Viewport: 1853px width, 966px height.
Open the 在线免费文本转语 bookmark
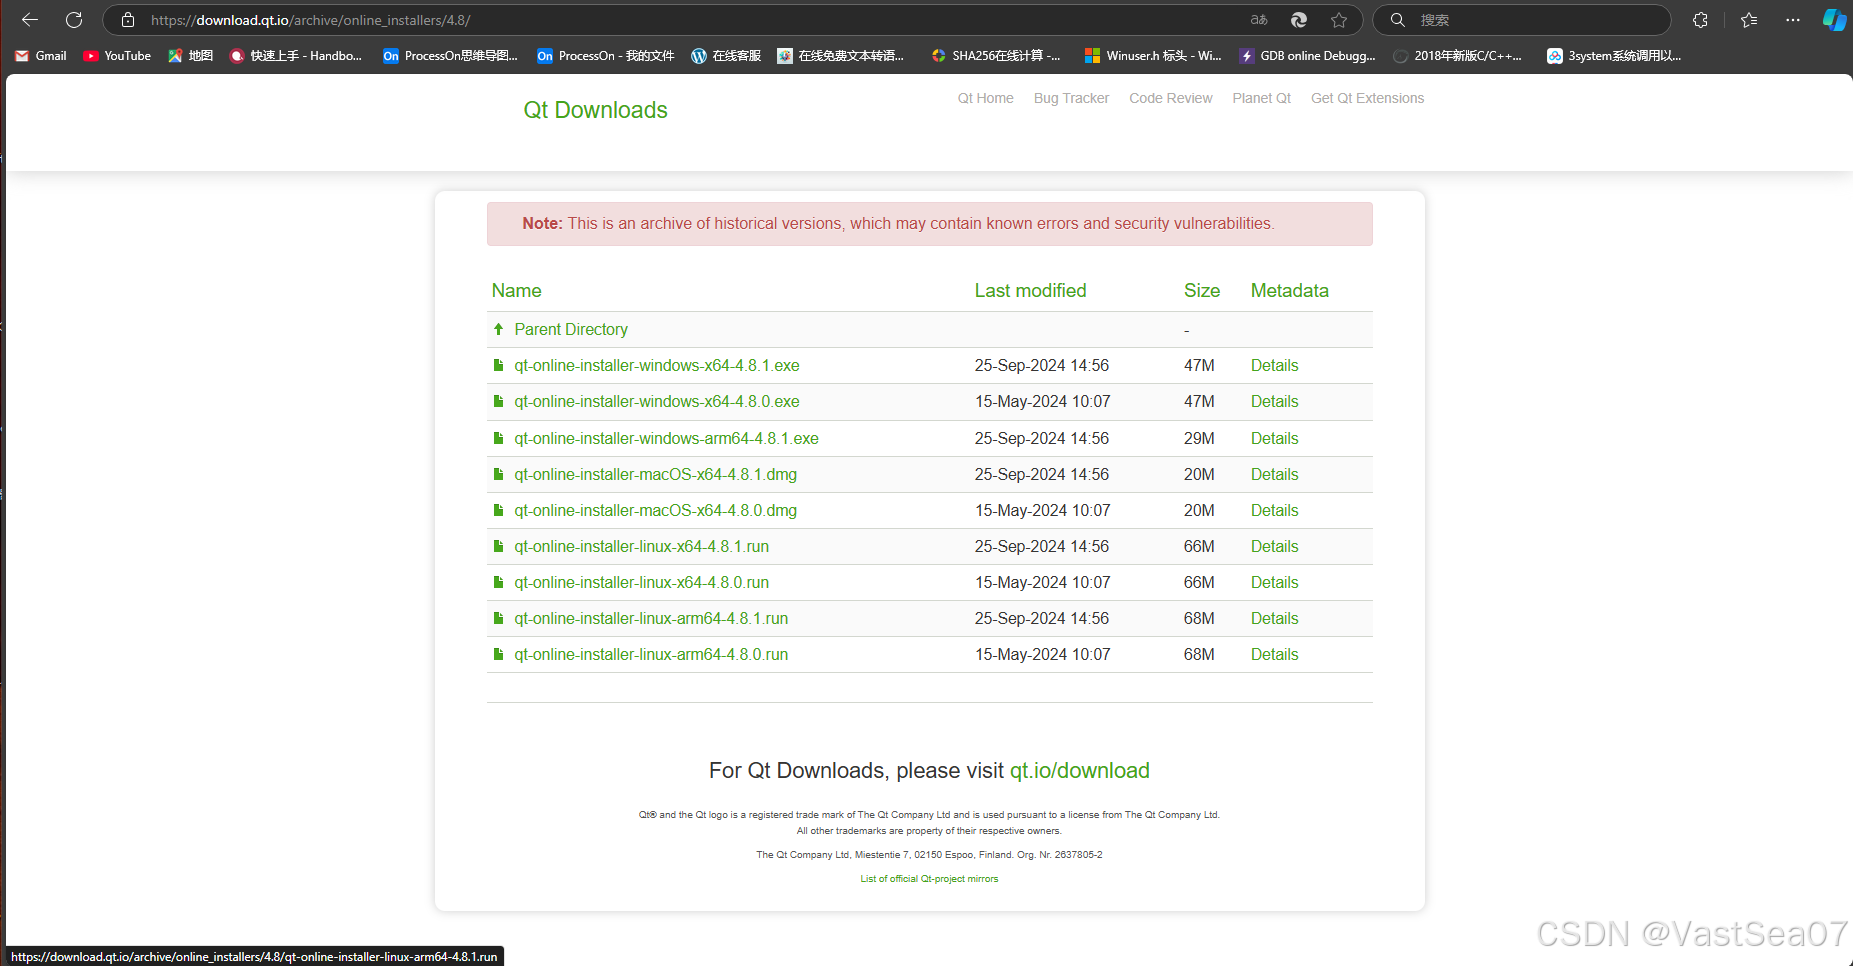[841, 56]
